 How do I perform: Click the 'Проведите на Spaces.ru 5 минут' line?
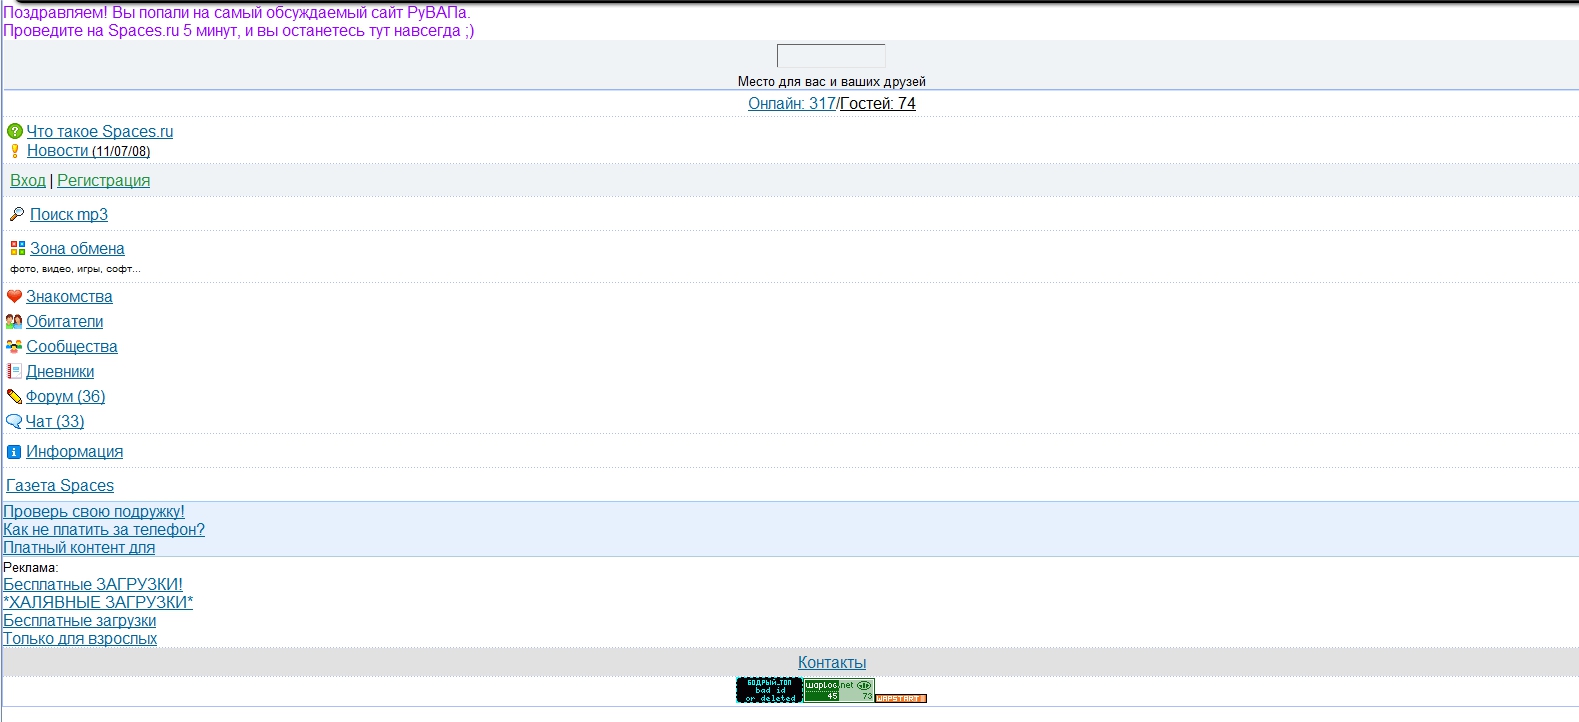tap(239, 30)
